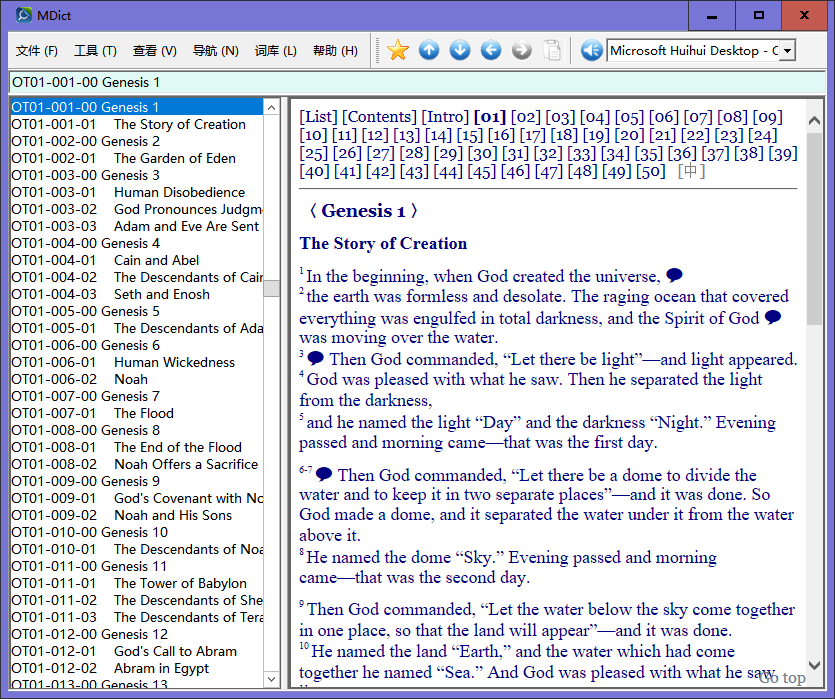Click the MDict app icon in title bar
The width and height of the screenshot is (835, 699).
(23, 15)
